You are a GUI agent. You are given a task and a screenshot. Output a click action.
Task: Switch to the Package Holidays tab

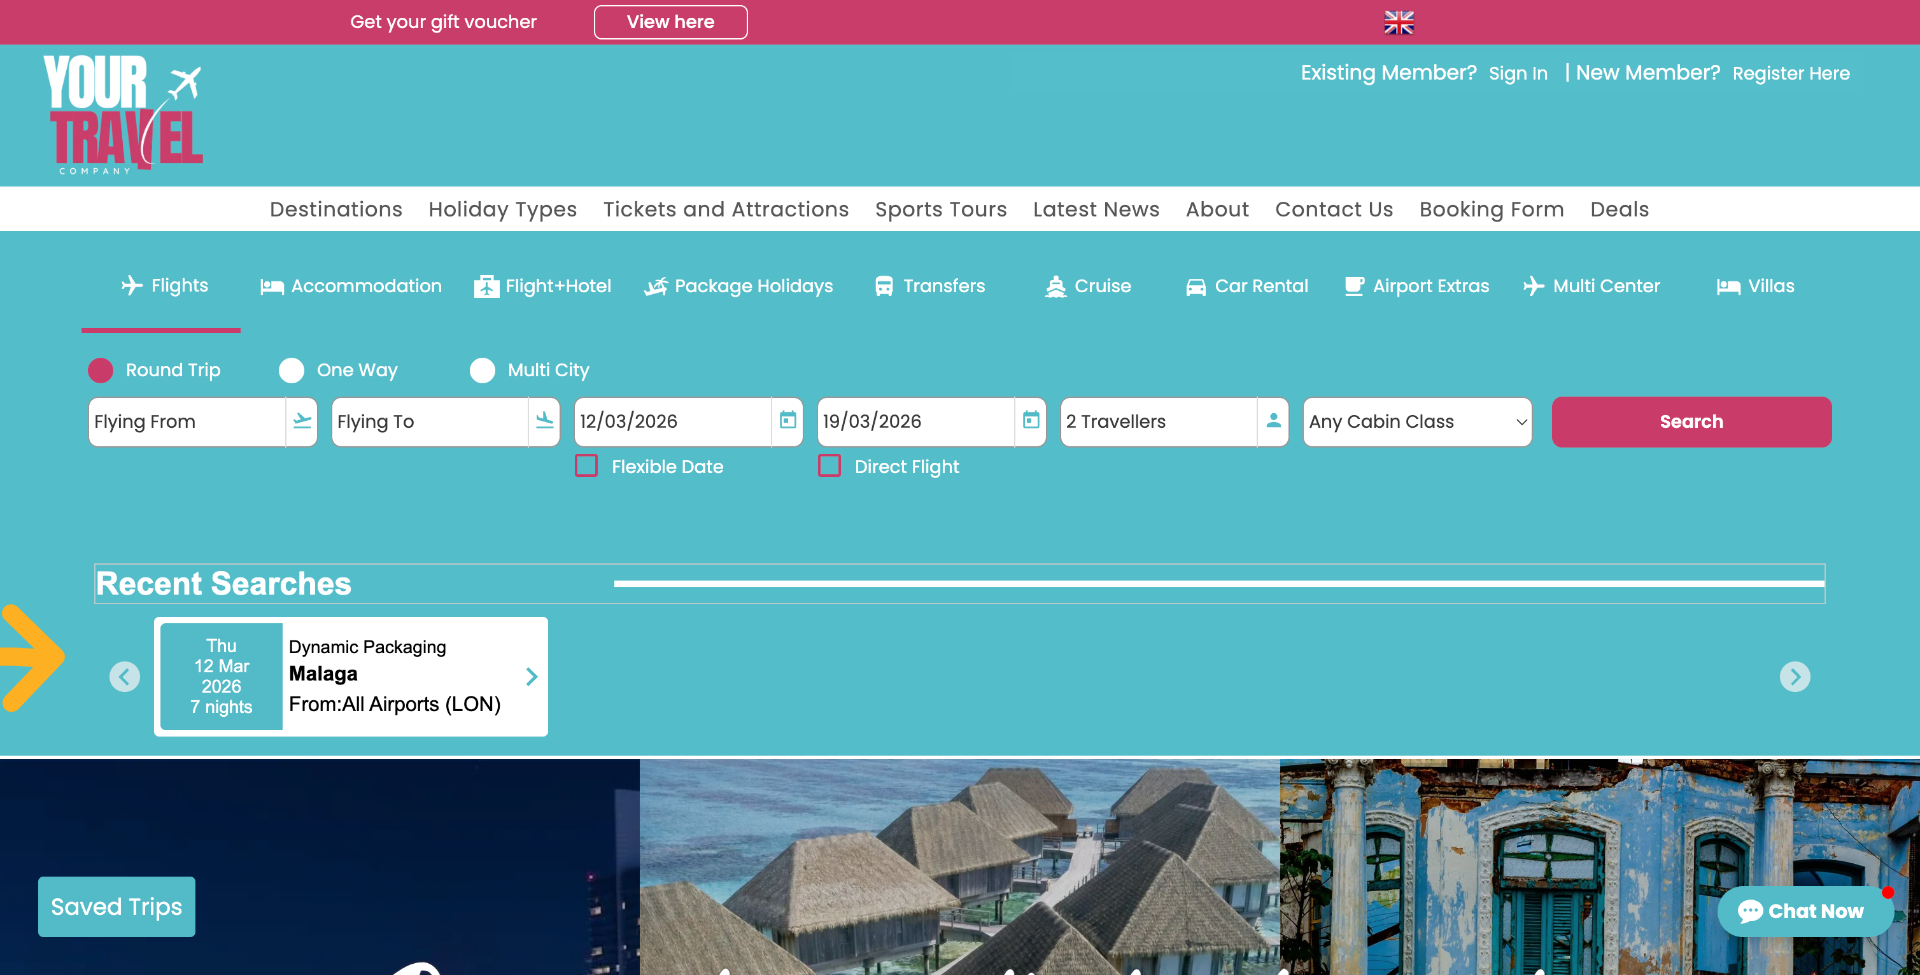click(x=738, y=286)
